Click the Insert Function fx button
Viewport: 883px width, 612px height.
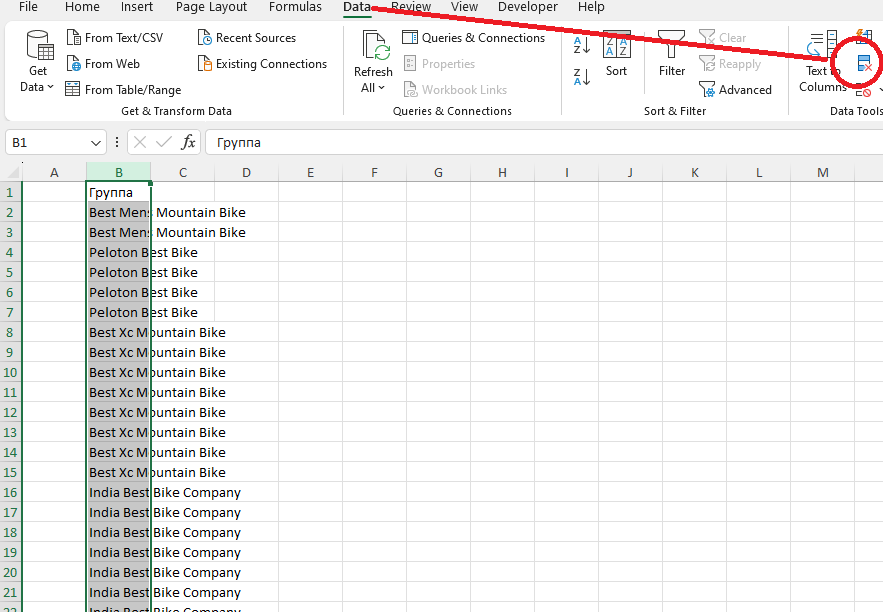click(189, 142)
